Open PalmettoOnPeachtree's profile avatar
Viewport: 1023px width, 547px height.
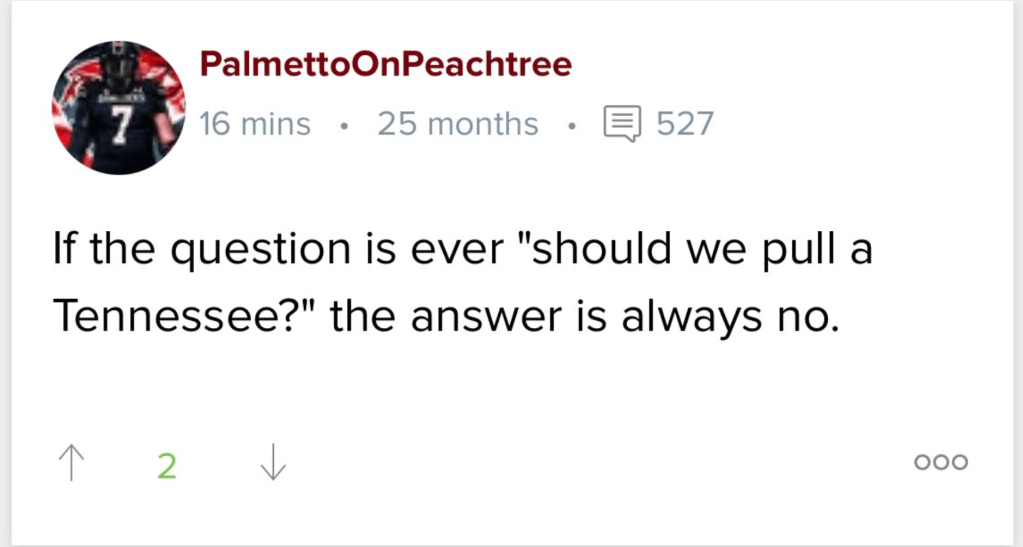(119, 108)
